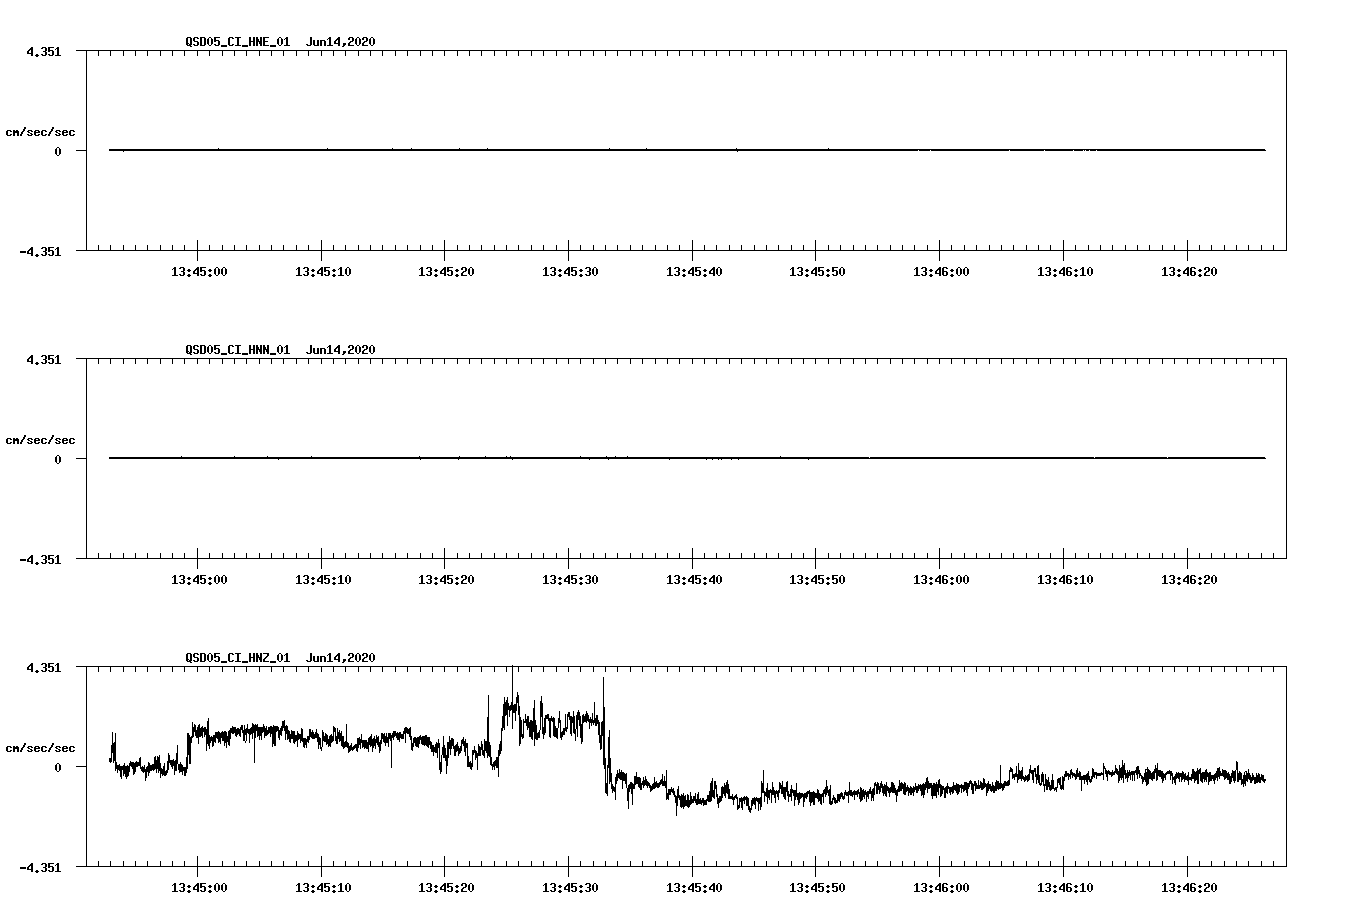
Task: Click the 13:46:10 time label under HNN plot
Action: coord(1065,580)
